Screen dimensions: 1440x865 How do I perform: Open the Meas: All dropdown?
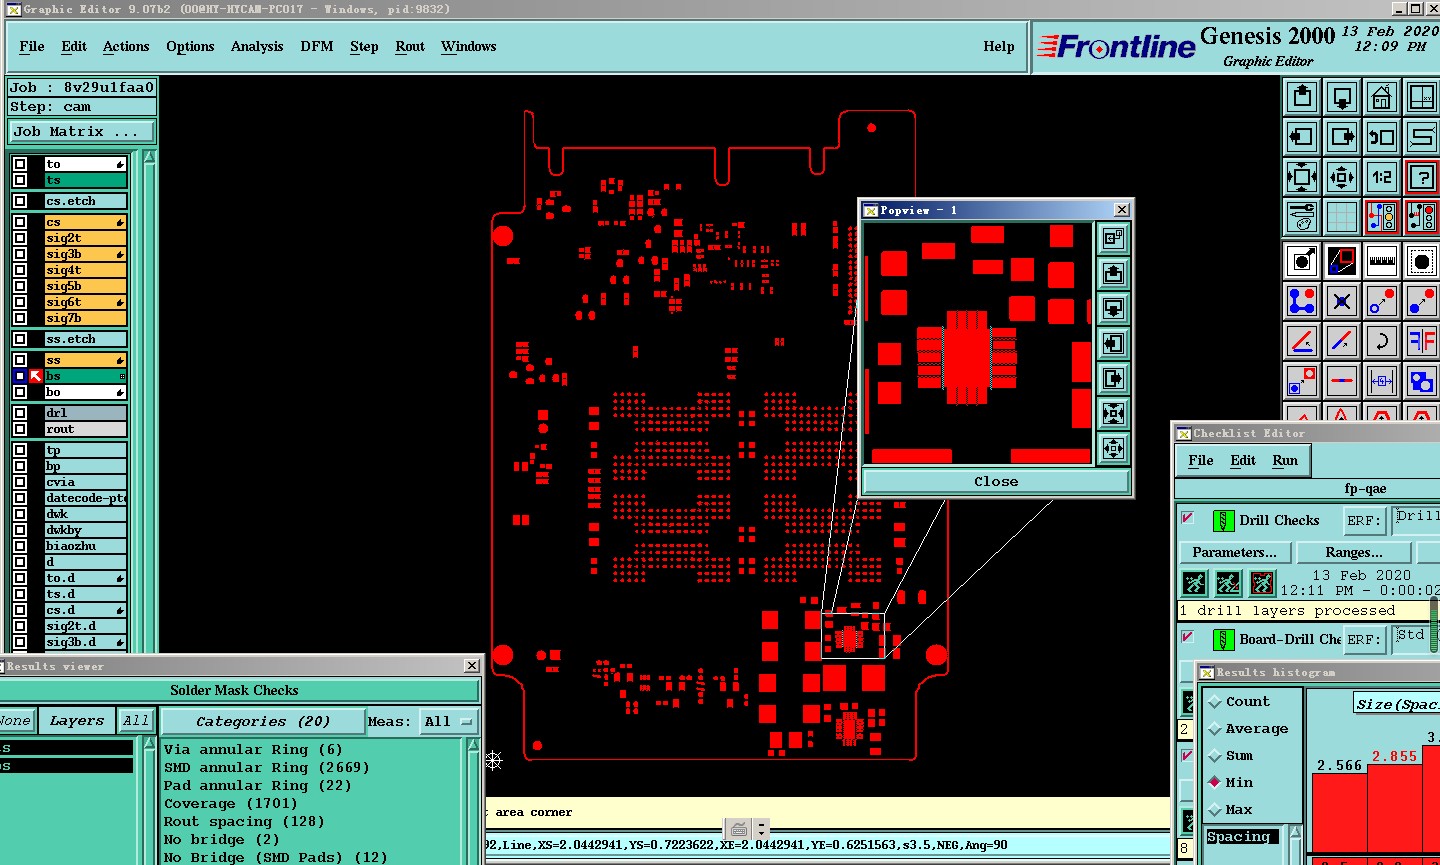(448, 721)
